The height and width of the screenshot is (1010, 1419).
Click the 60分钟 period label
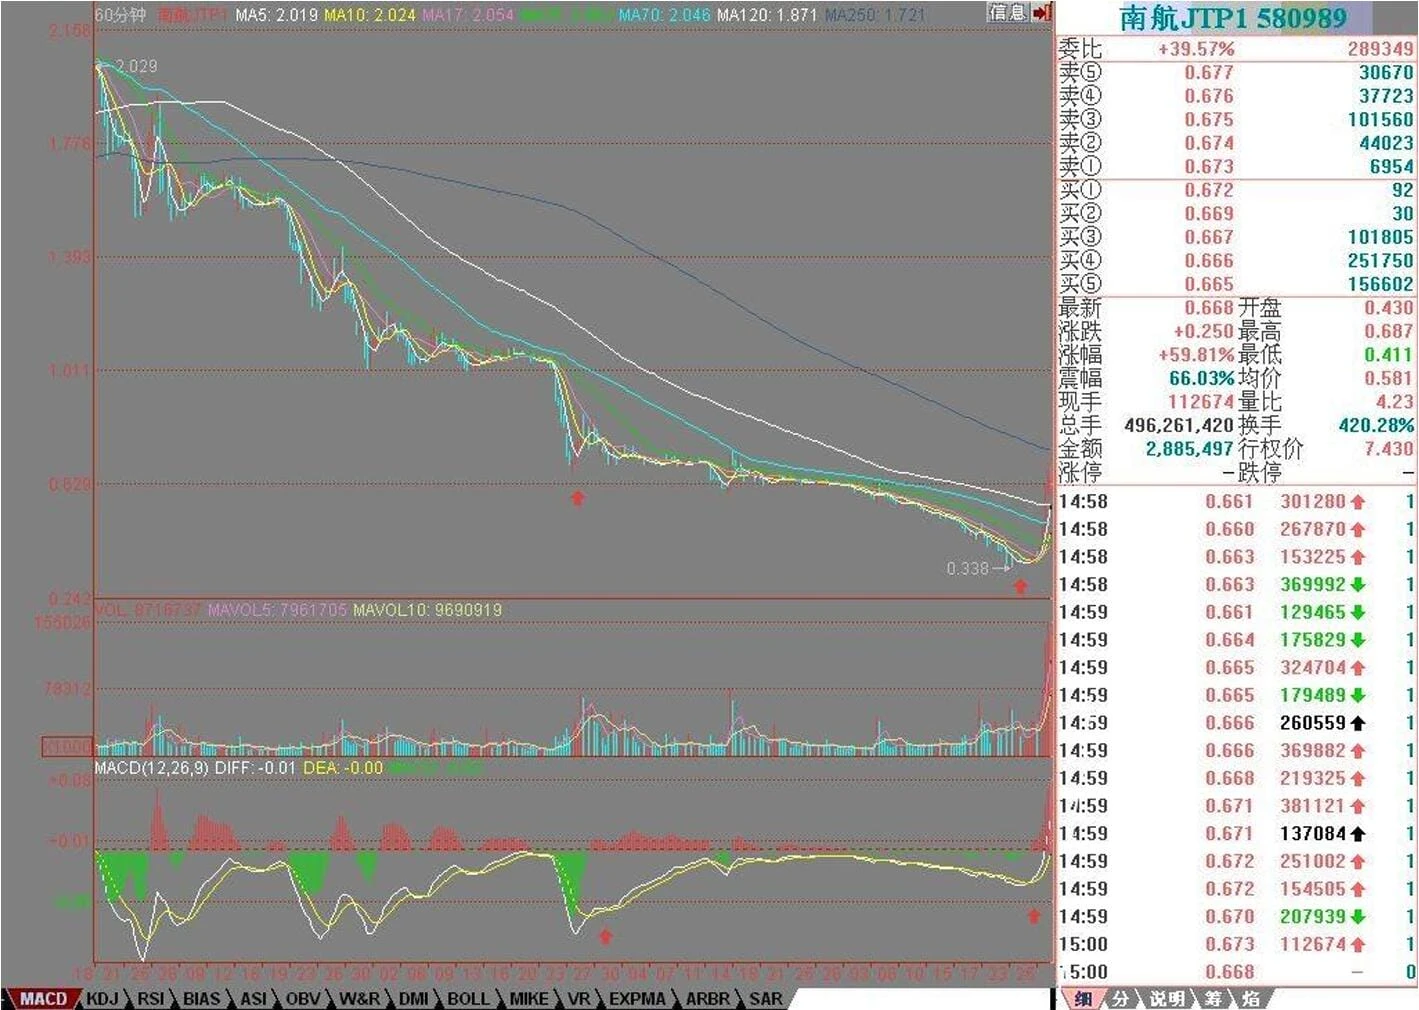coord(120,15)
